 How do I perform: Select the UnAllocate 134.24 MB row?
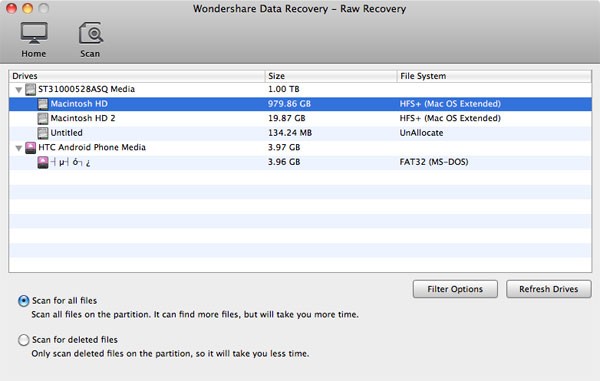[x=300, y=133]
